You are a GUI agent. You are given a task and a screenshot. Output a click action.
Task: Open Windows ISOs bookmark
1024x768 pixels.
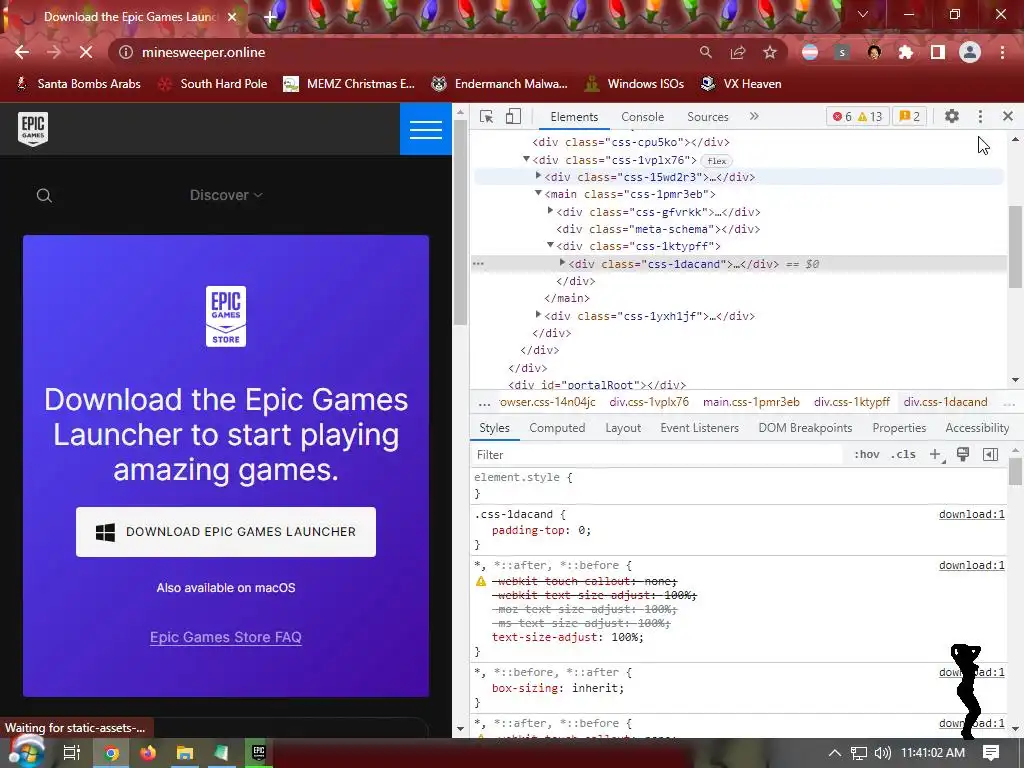pyautogui.click(x=634, y=84)
